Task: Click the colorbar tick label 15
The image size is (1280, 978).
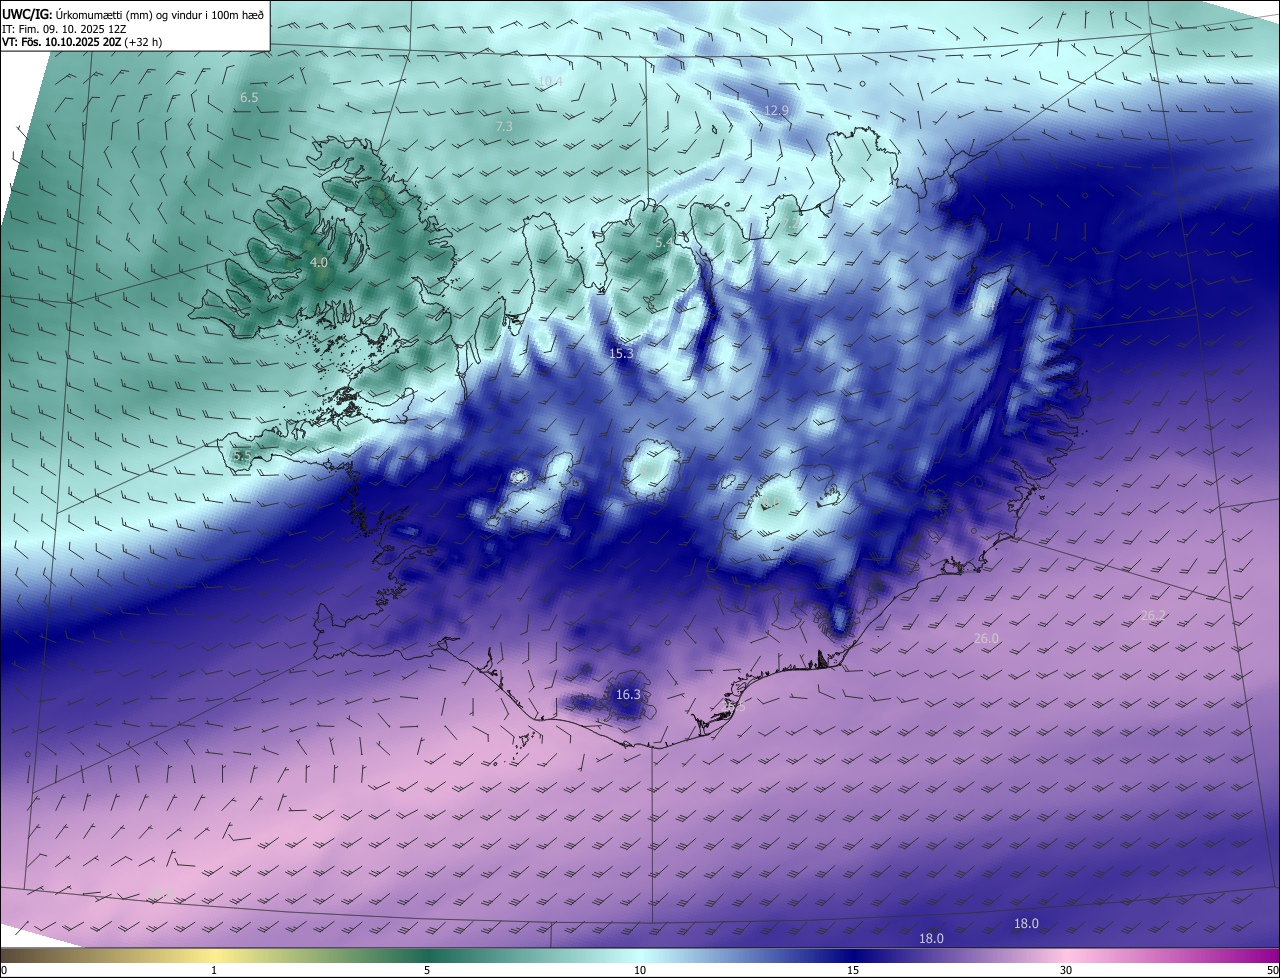Action: click(853, 970)
